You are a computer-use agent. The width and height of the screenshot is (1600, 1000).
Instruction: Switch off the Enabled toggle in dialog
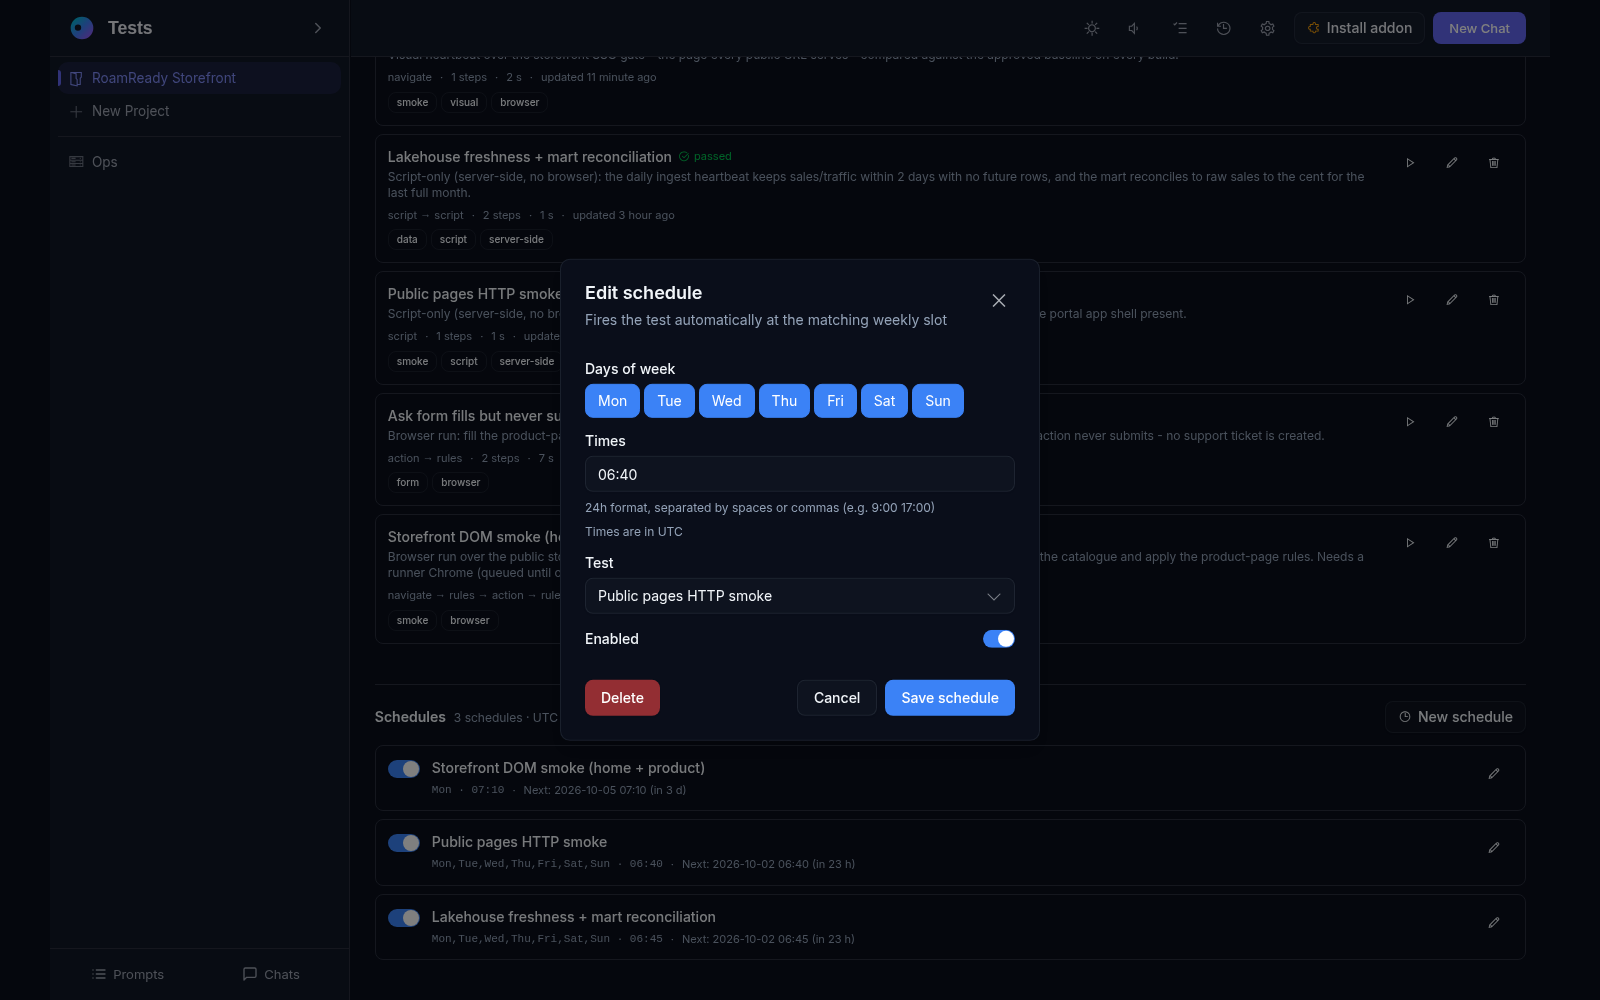(x=999, y=639)
